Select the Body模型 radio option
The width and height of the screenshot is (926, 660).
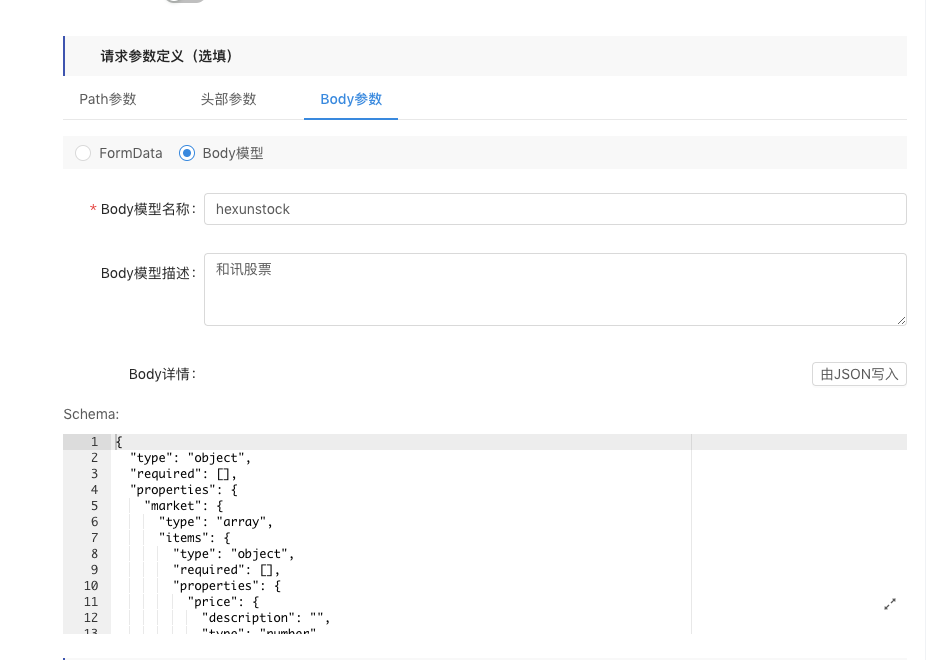tap(186, 153)
